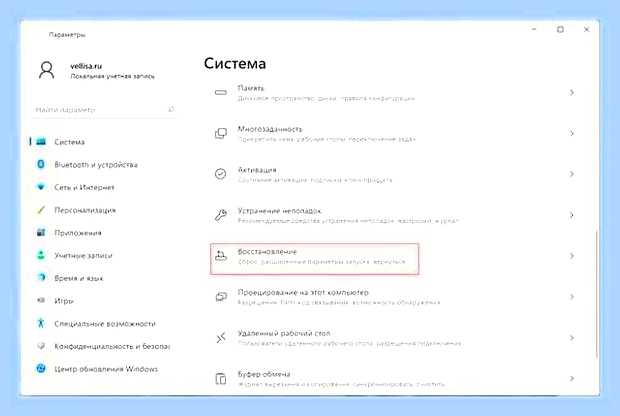Click the Конфиденциальность shield icon
The height and width of the screenshot is (416, 620).
click(41, 346)
